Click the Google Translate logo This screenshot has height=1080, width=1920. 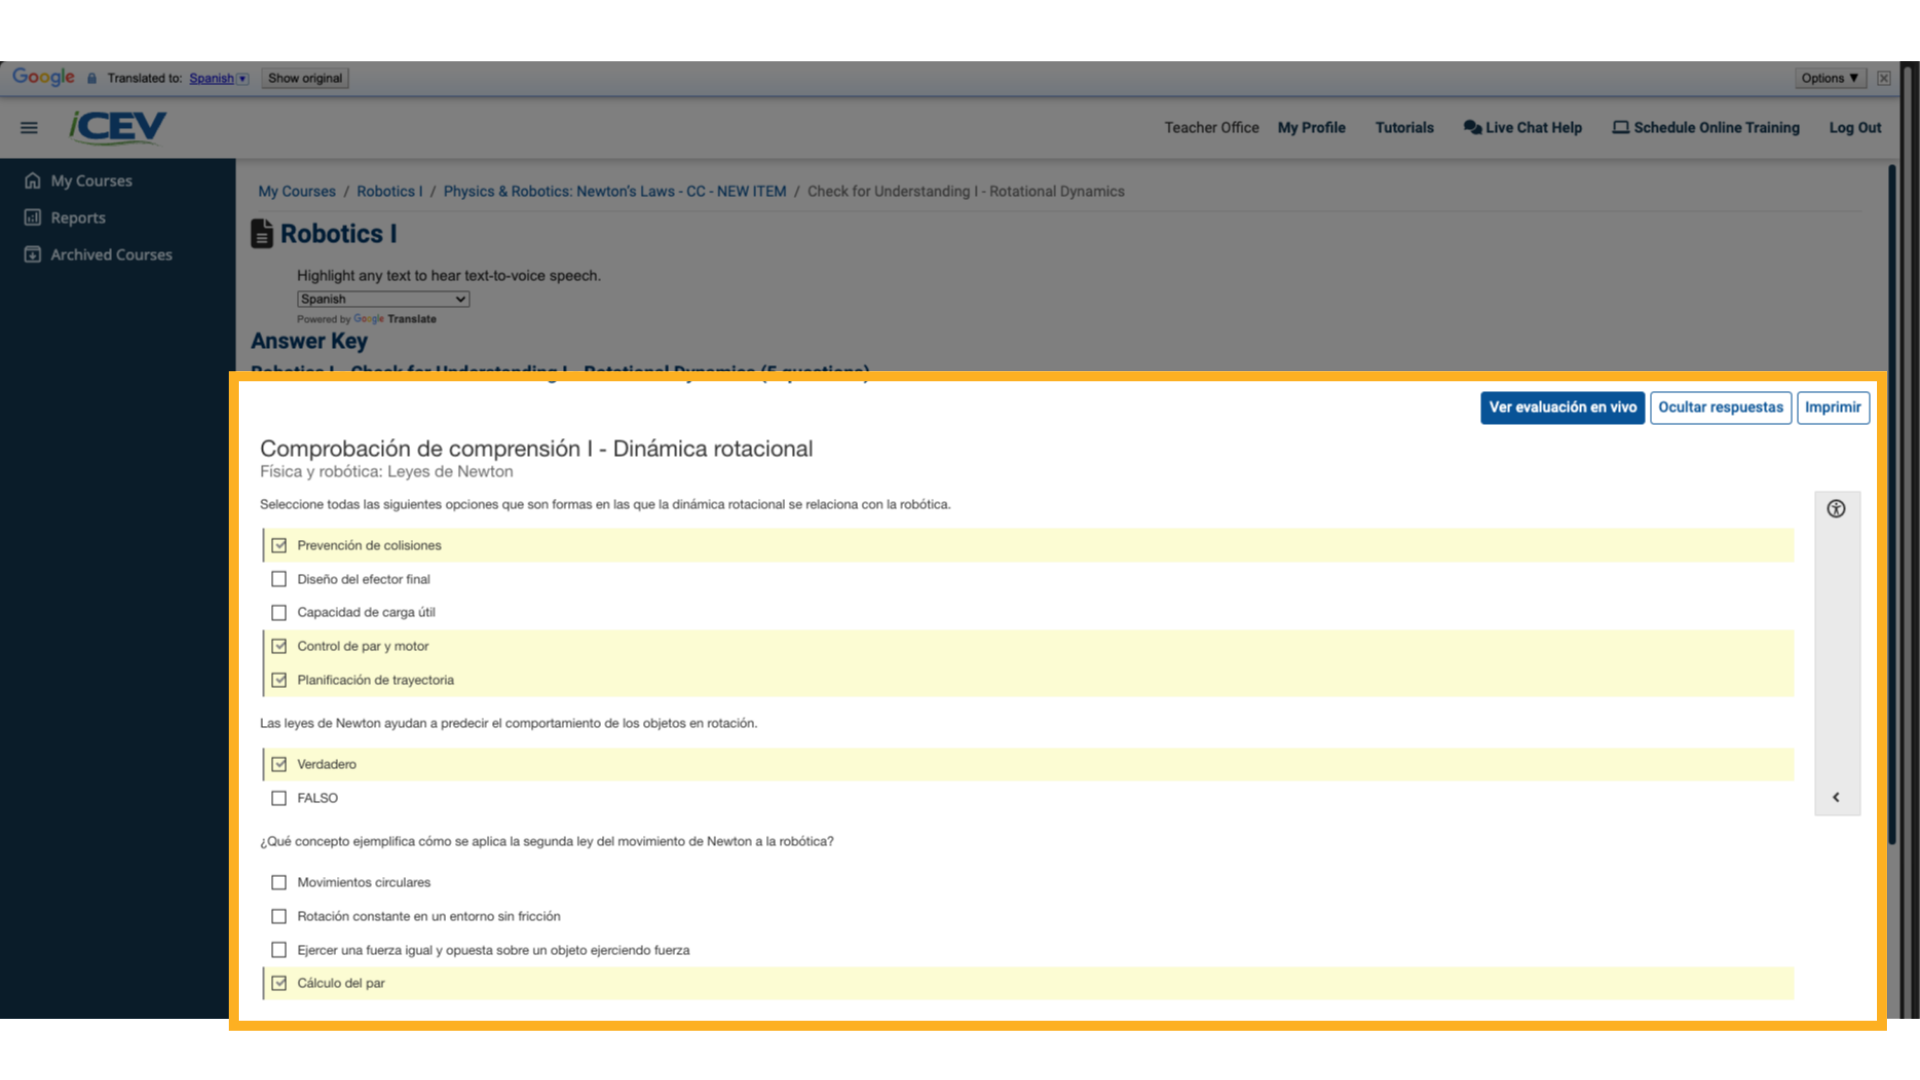[43, 77]
